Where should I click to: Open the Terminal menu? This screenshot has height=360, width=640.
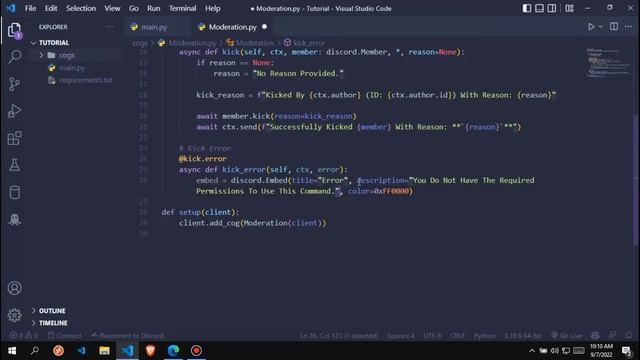click(x=182, y=8)
